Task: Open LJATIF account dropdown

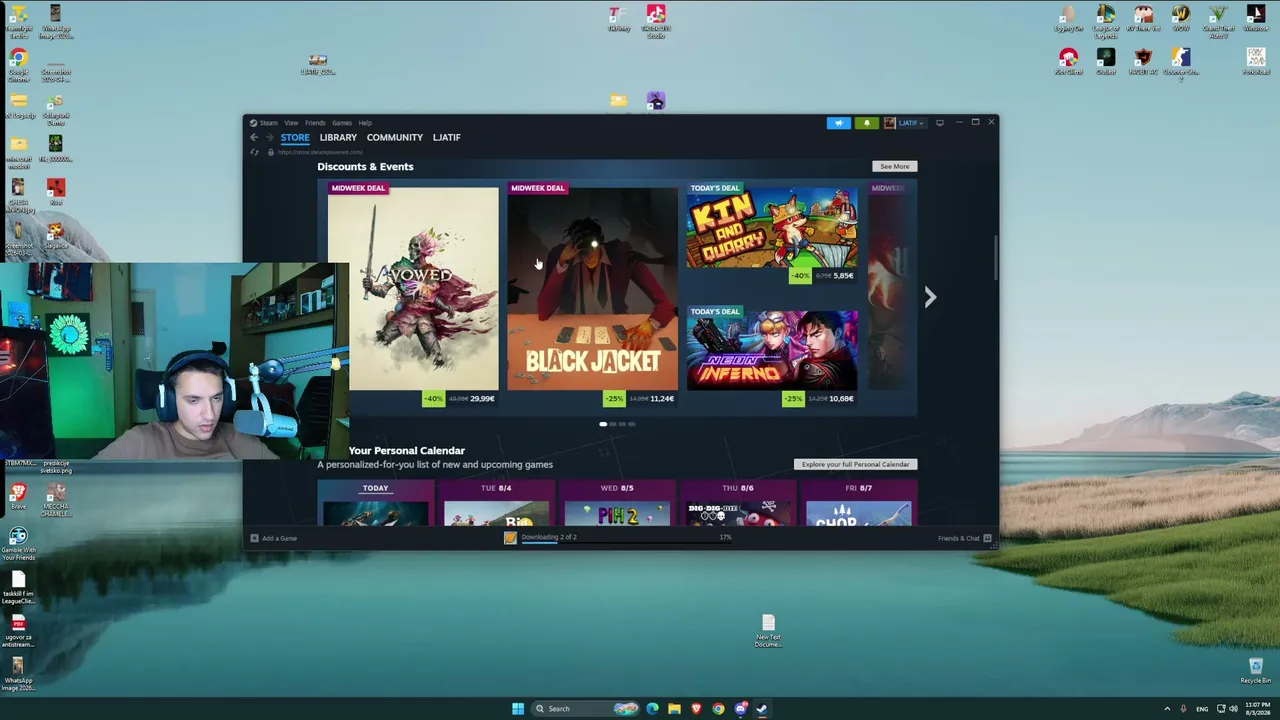Action: coord(904,123)
